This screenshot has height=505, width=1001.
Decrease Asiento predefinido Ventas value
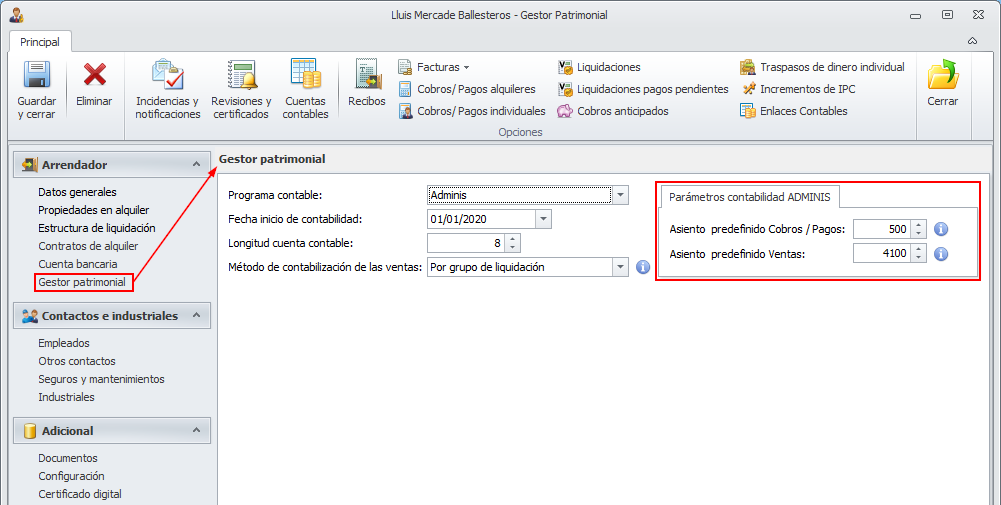click(918, 258)
